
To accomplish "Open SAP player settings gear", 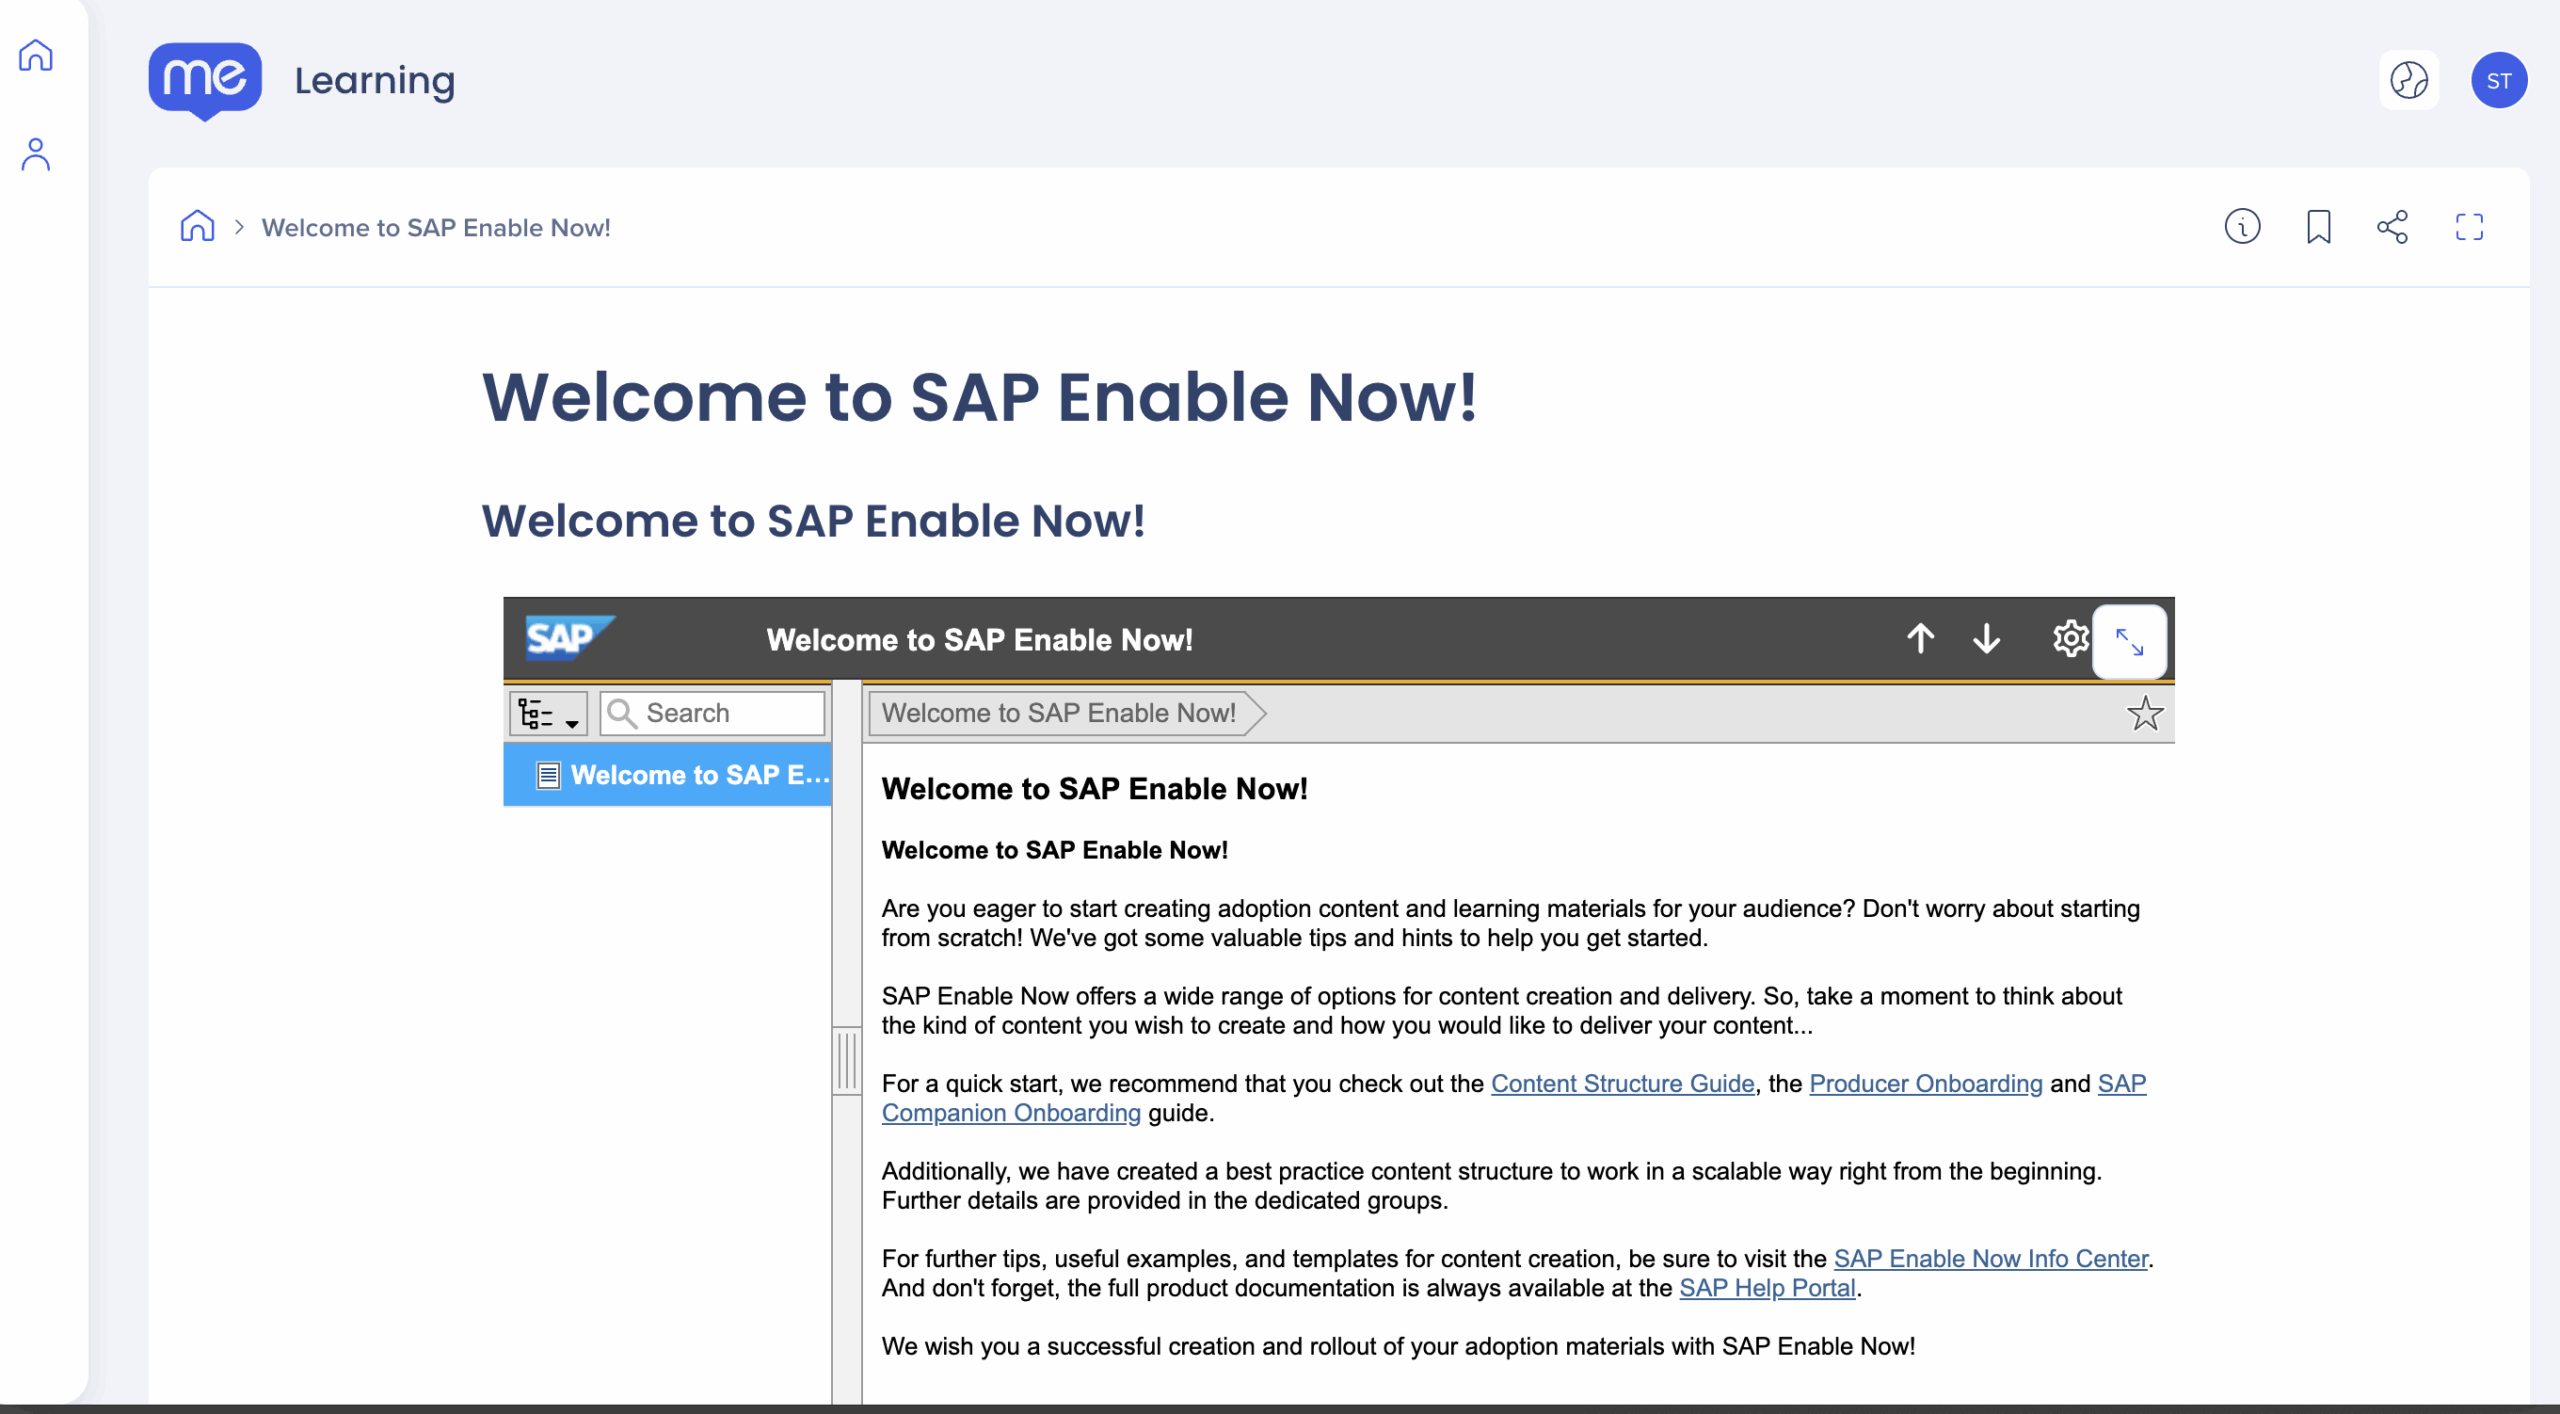I will click(x=2070, y=638).
